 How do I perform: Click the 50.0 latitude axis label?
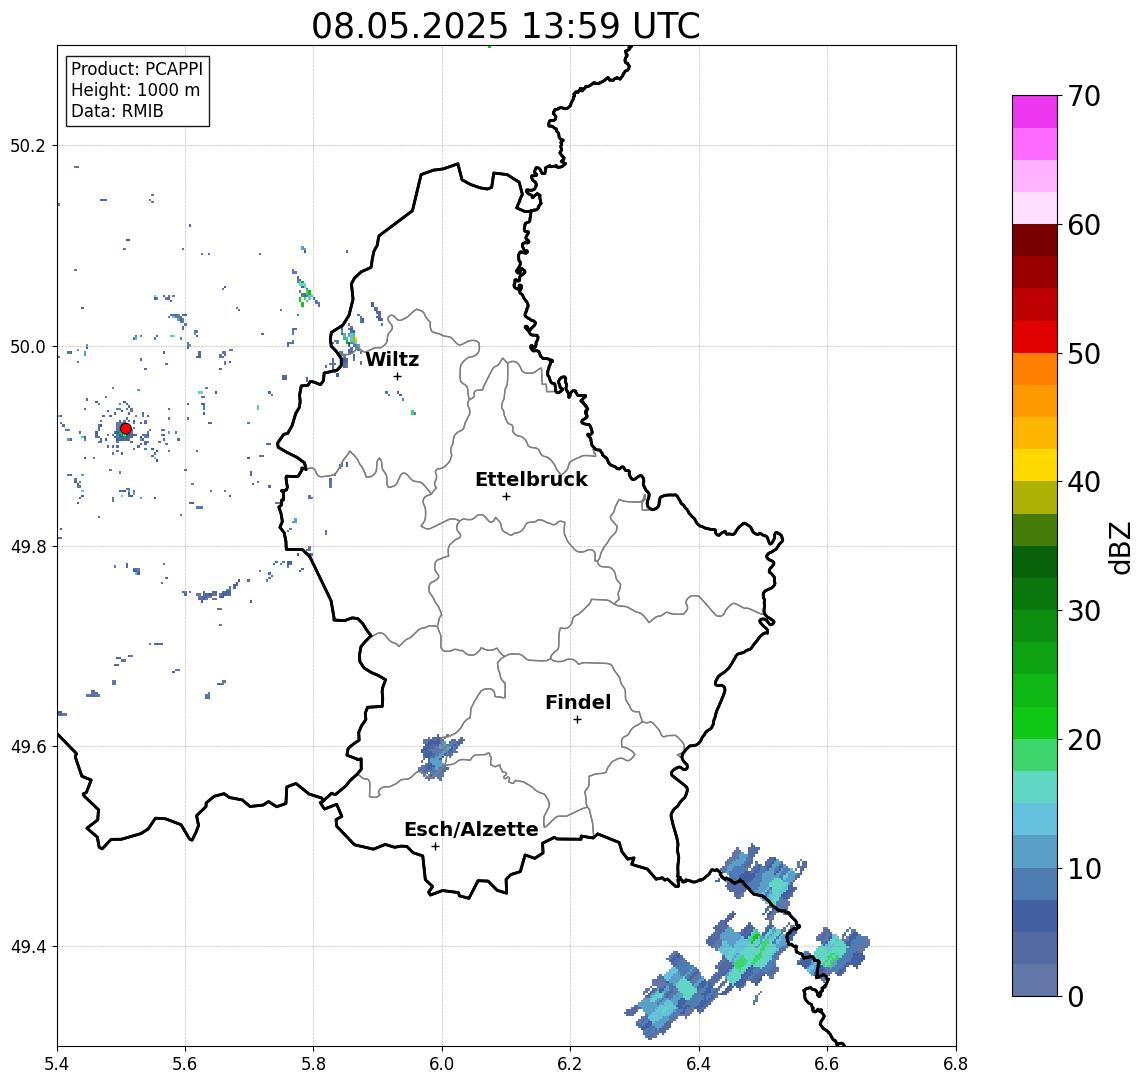tap(28, 346)
